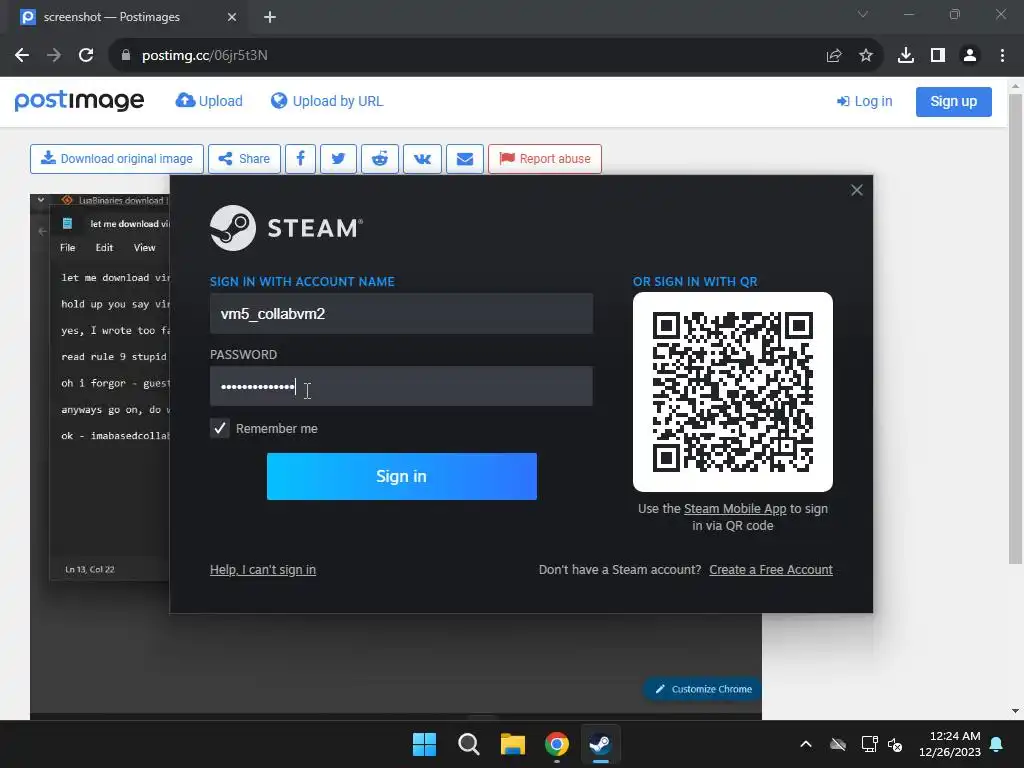Open a new browser tab
This screenshot has height=768, width=1024.
(270, 17)
